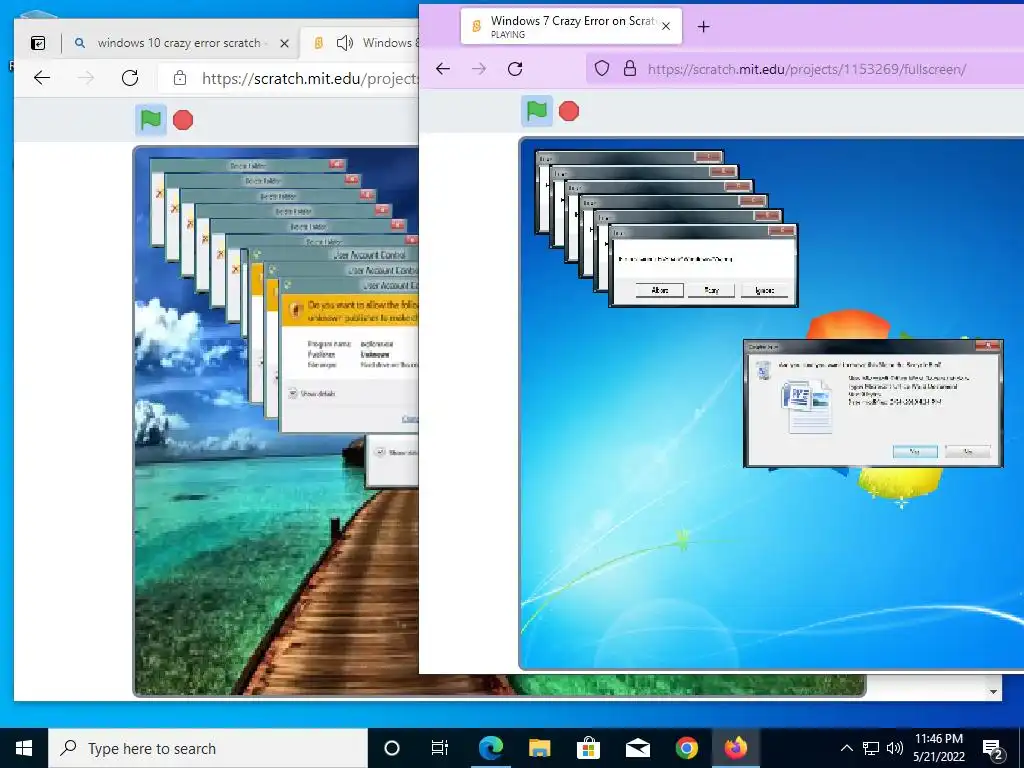Open the notification center icon
This screenshot has width=1024, height=768.
pos(993,749)
